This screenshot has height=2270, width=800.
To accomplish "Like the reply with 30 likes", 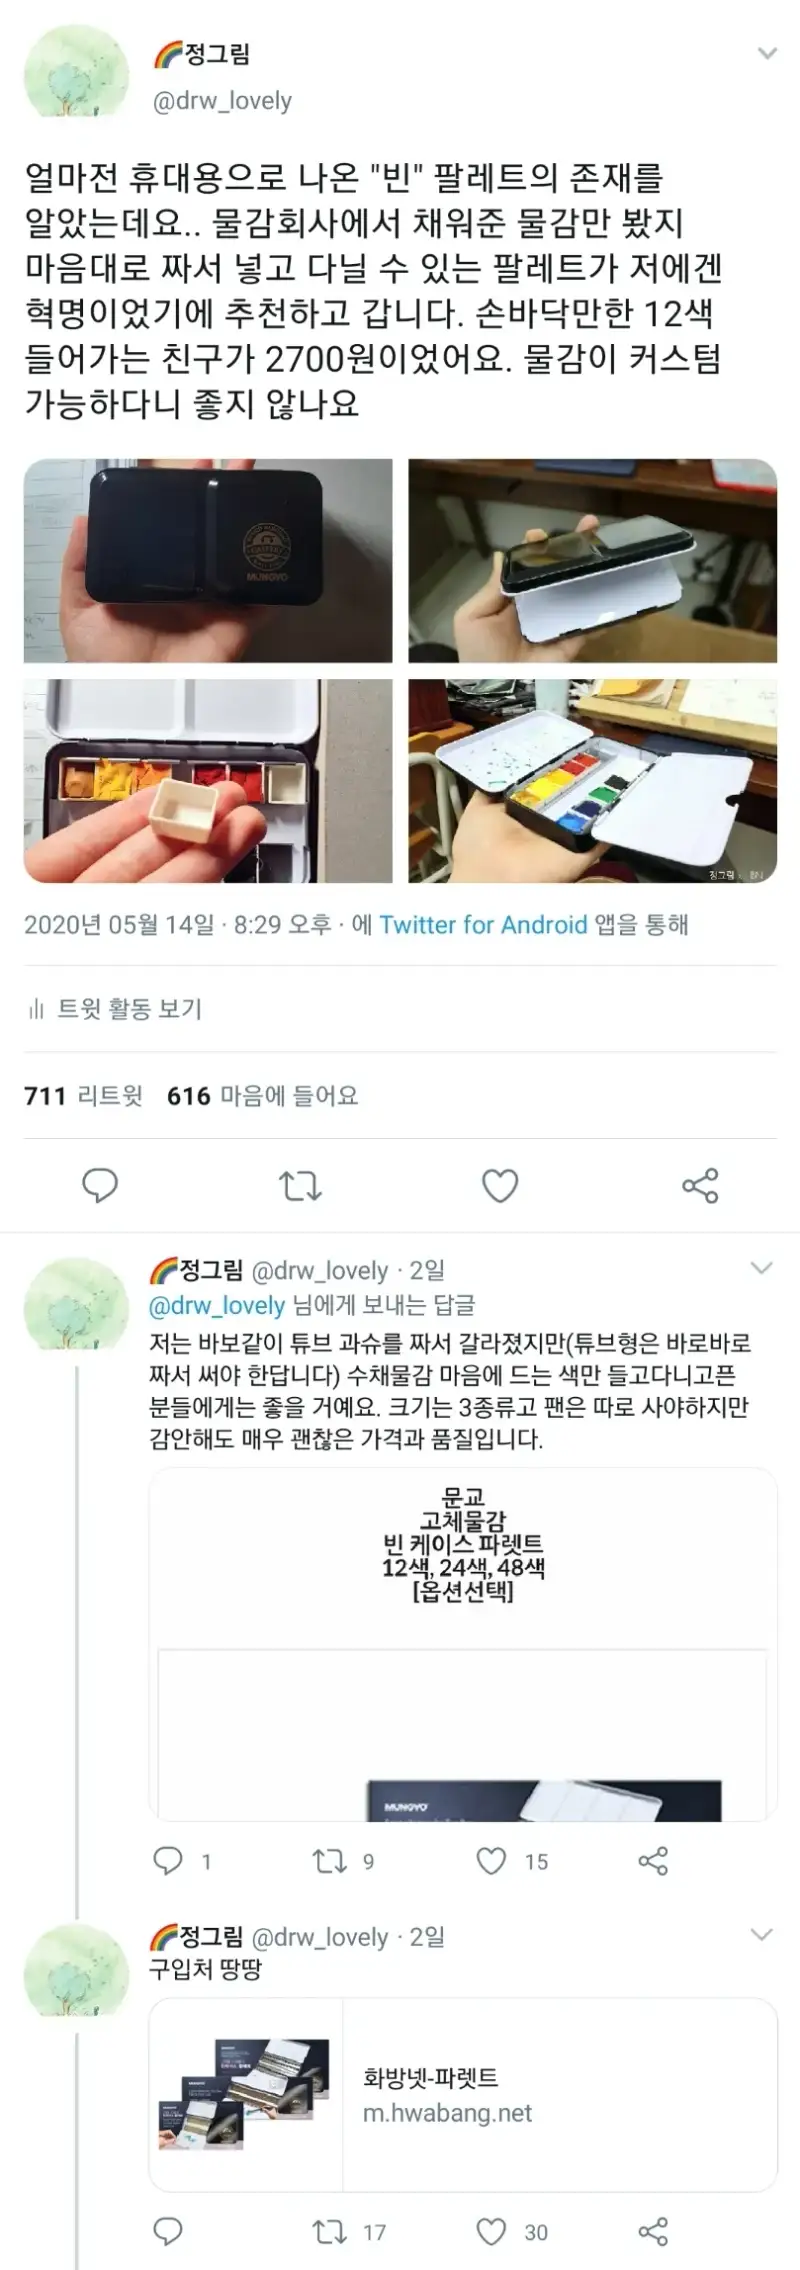I will tap(491, 2232).
